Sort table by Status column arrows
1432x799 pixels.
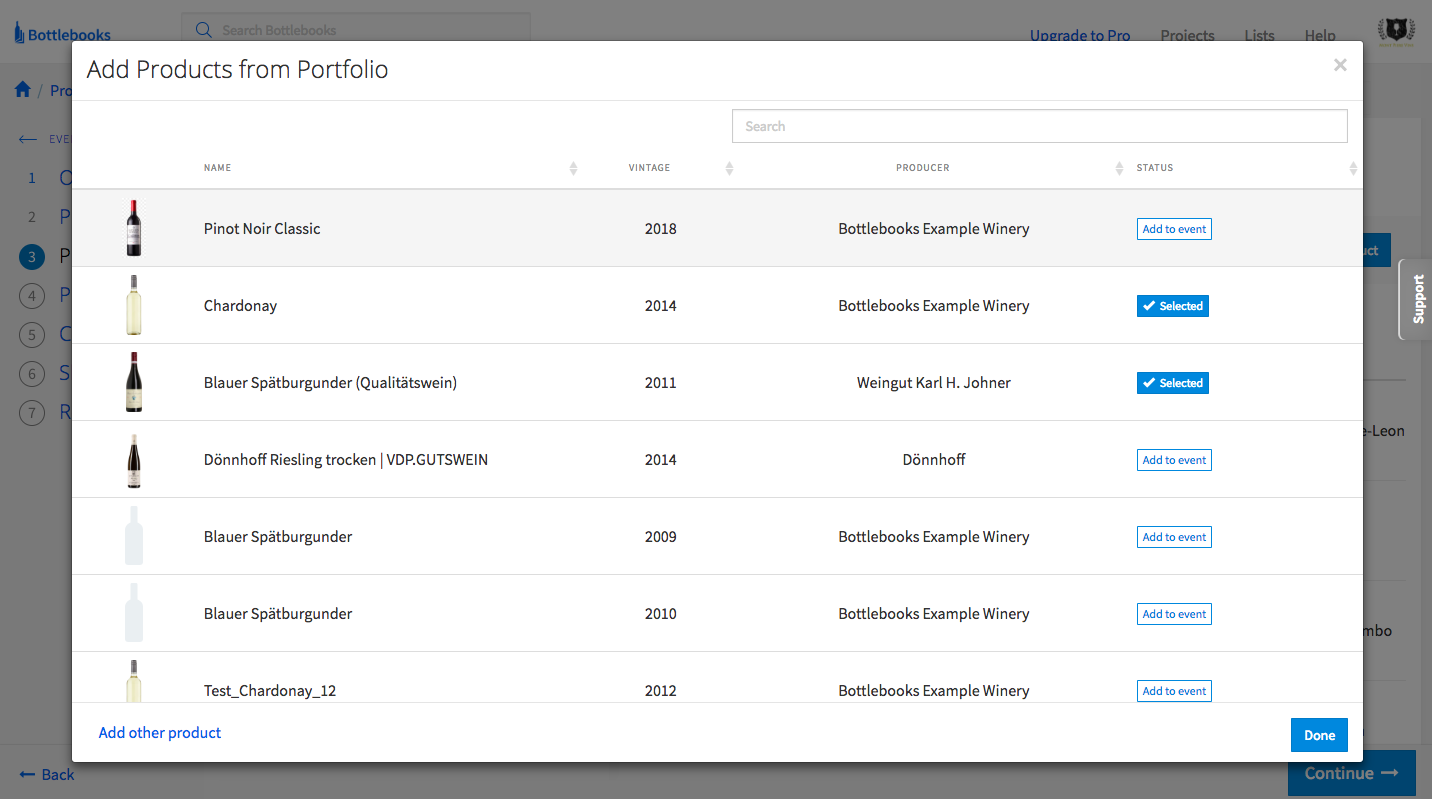[x=1353, y=168]
